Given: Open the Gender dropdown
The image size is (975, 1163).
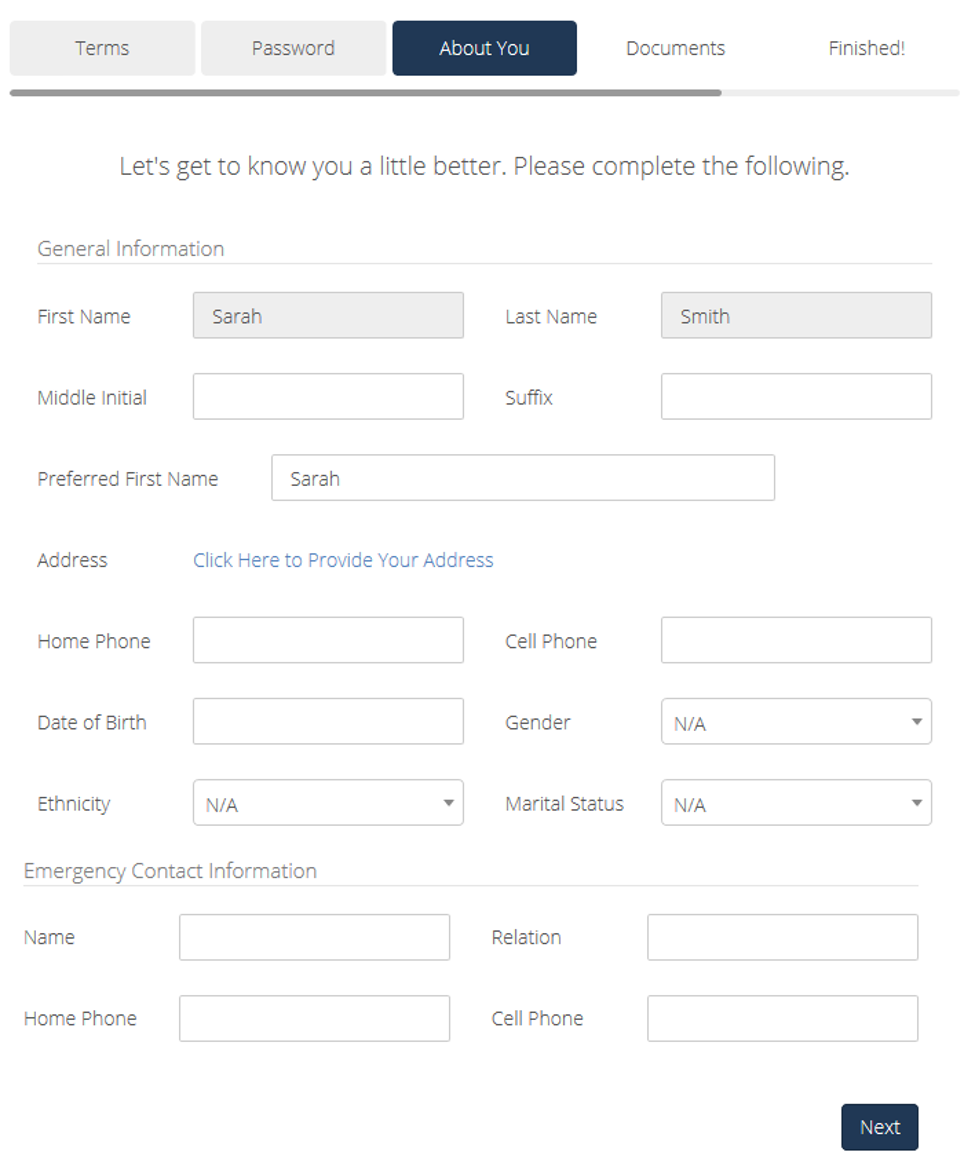Looking at the screenshot, I should (x=796, y=721).
